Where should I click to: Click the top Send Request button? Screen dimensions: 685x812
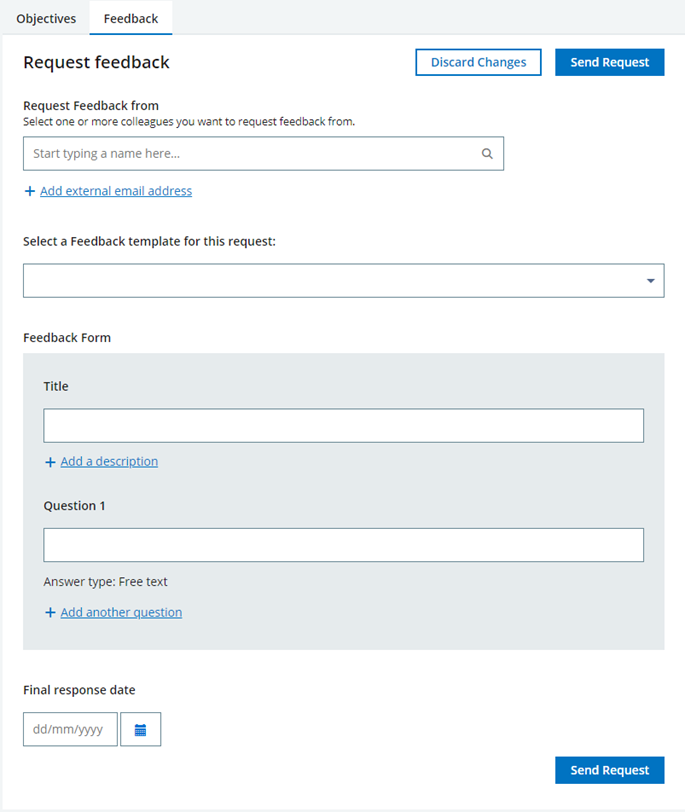(x=609, y=62)
